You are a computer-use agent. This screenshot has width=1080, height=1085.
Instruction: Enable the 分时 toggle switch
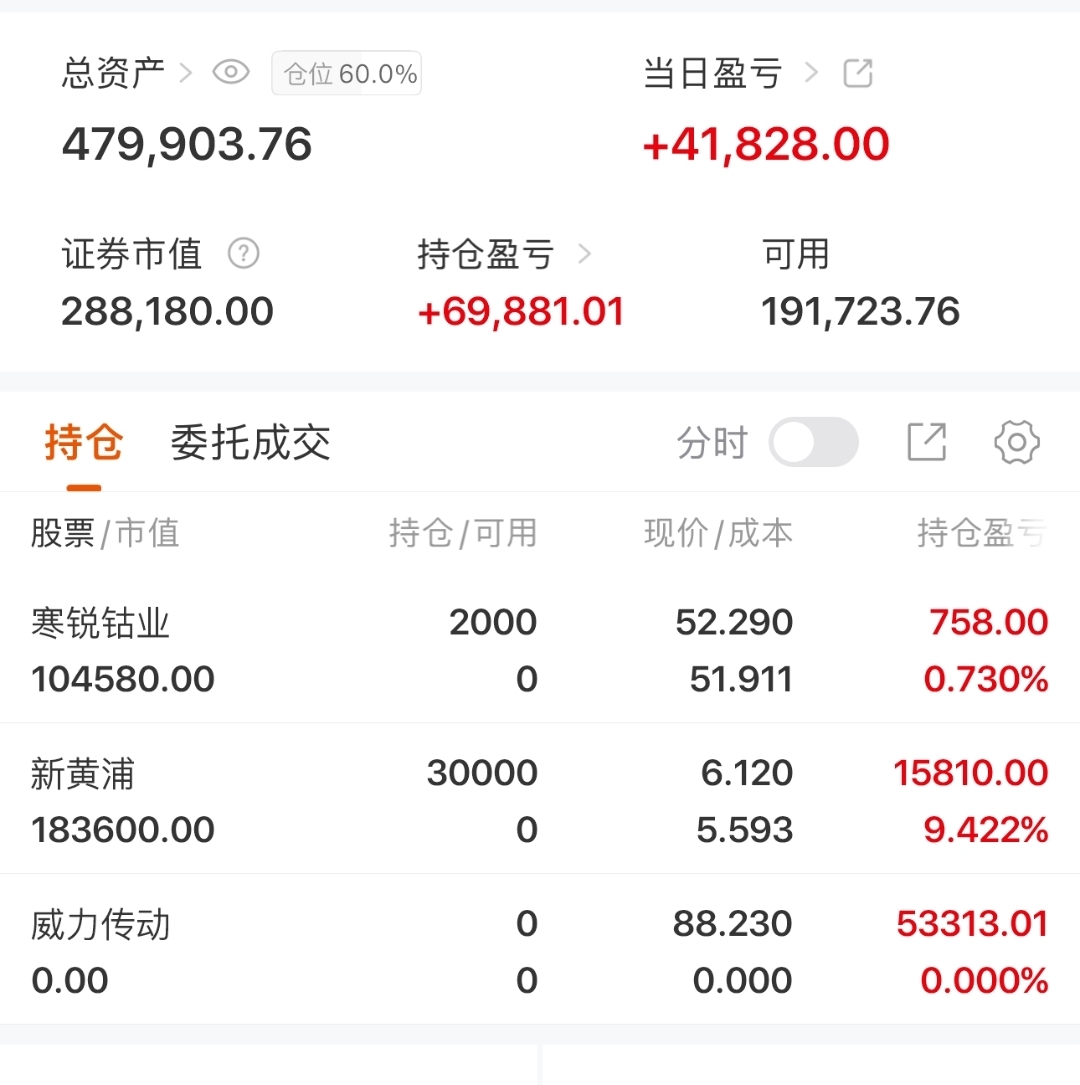point(813,442)
